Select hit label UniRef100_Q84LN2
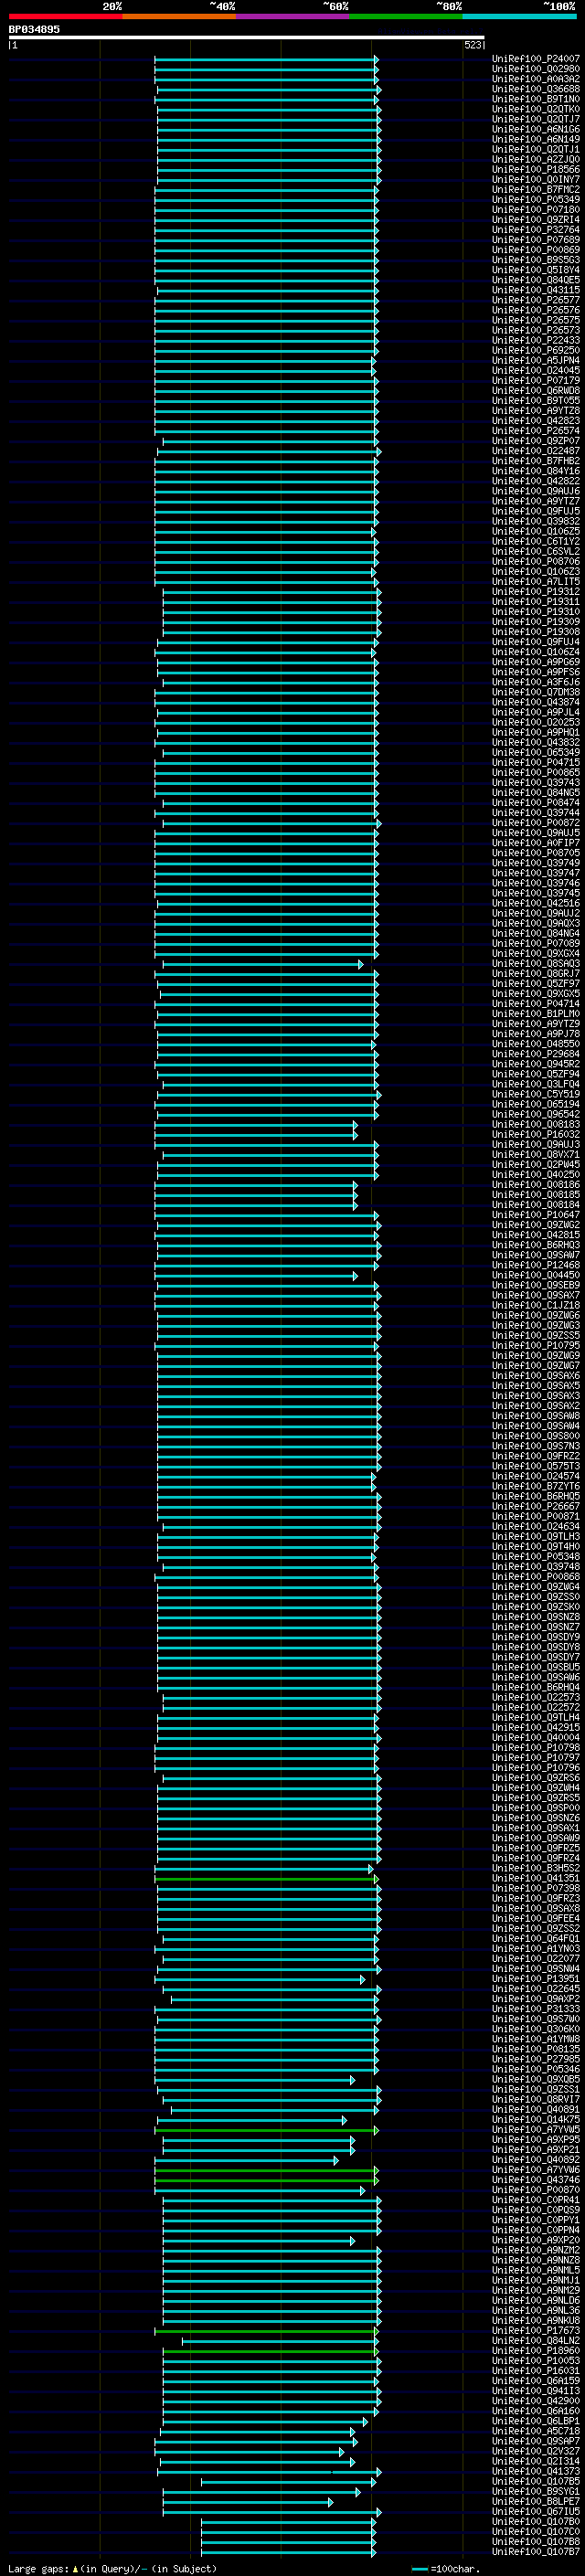This screenshot has height=2576, width=585. coord(536,2340)
